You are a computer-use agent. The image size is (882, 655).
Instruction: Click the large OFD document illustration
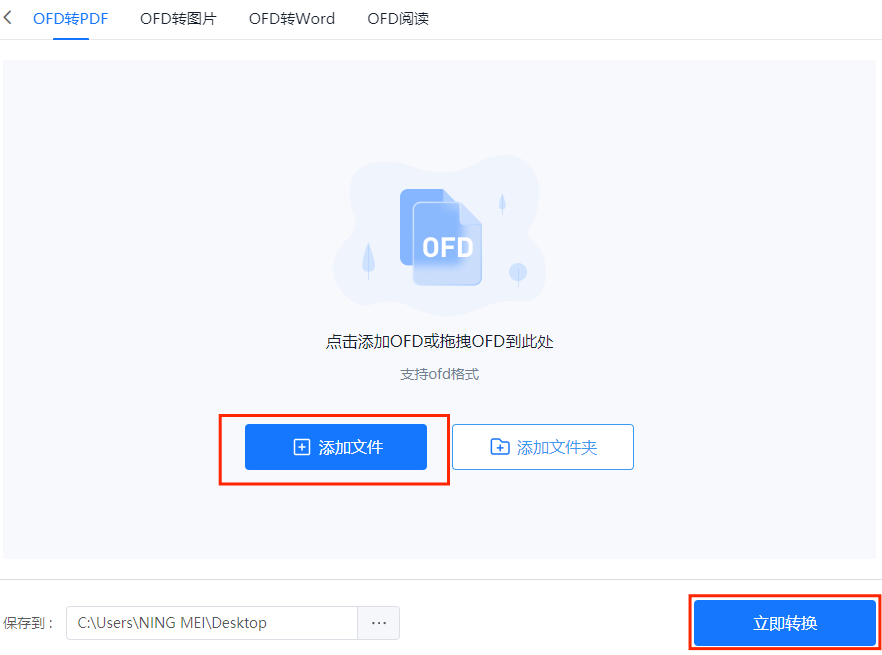(441, 237)
